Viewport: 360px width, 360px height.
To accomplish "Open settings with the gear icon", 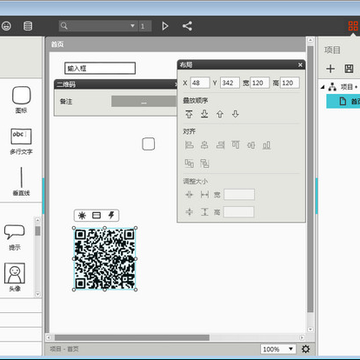I will [x=306, y=349].
